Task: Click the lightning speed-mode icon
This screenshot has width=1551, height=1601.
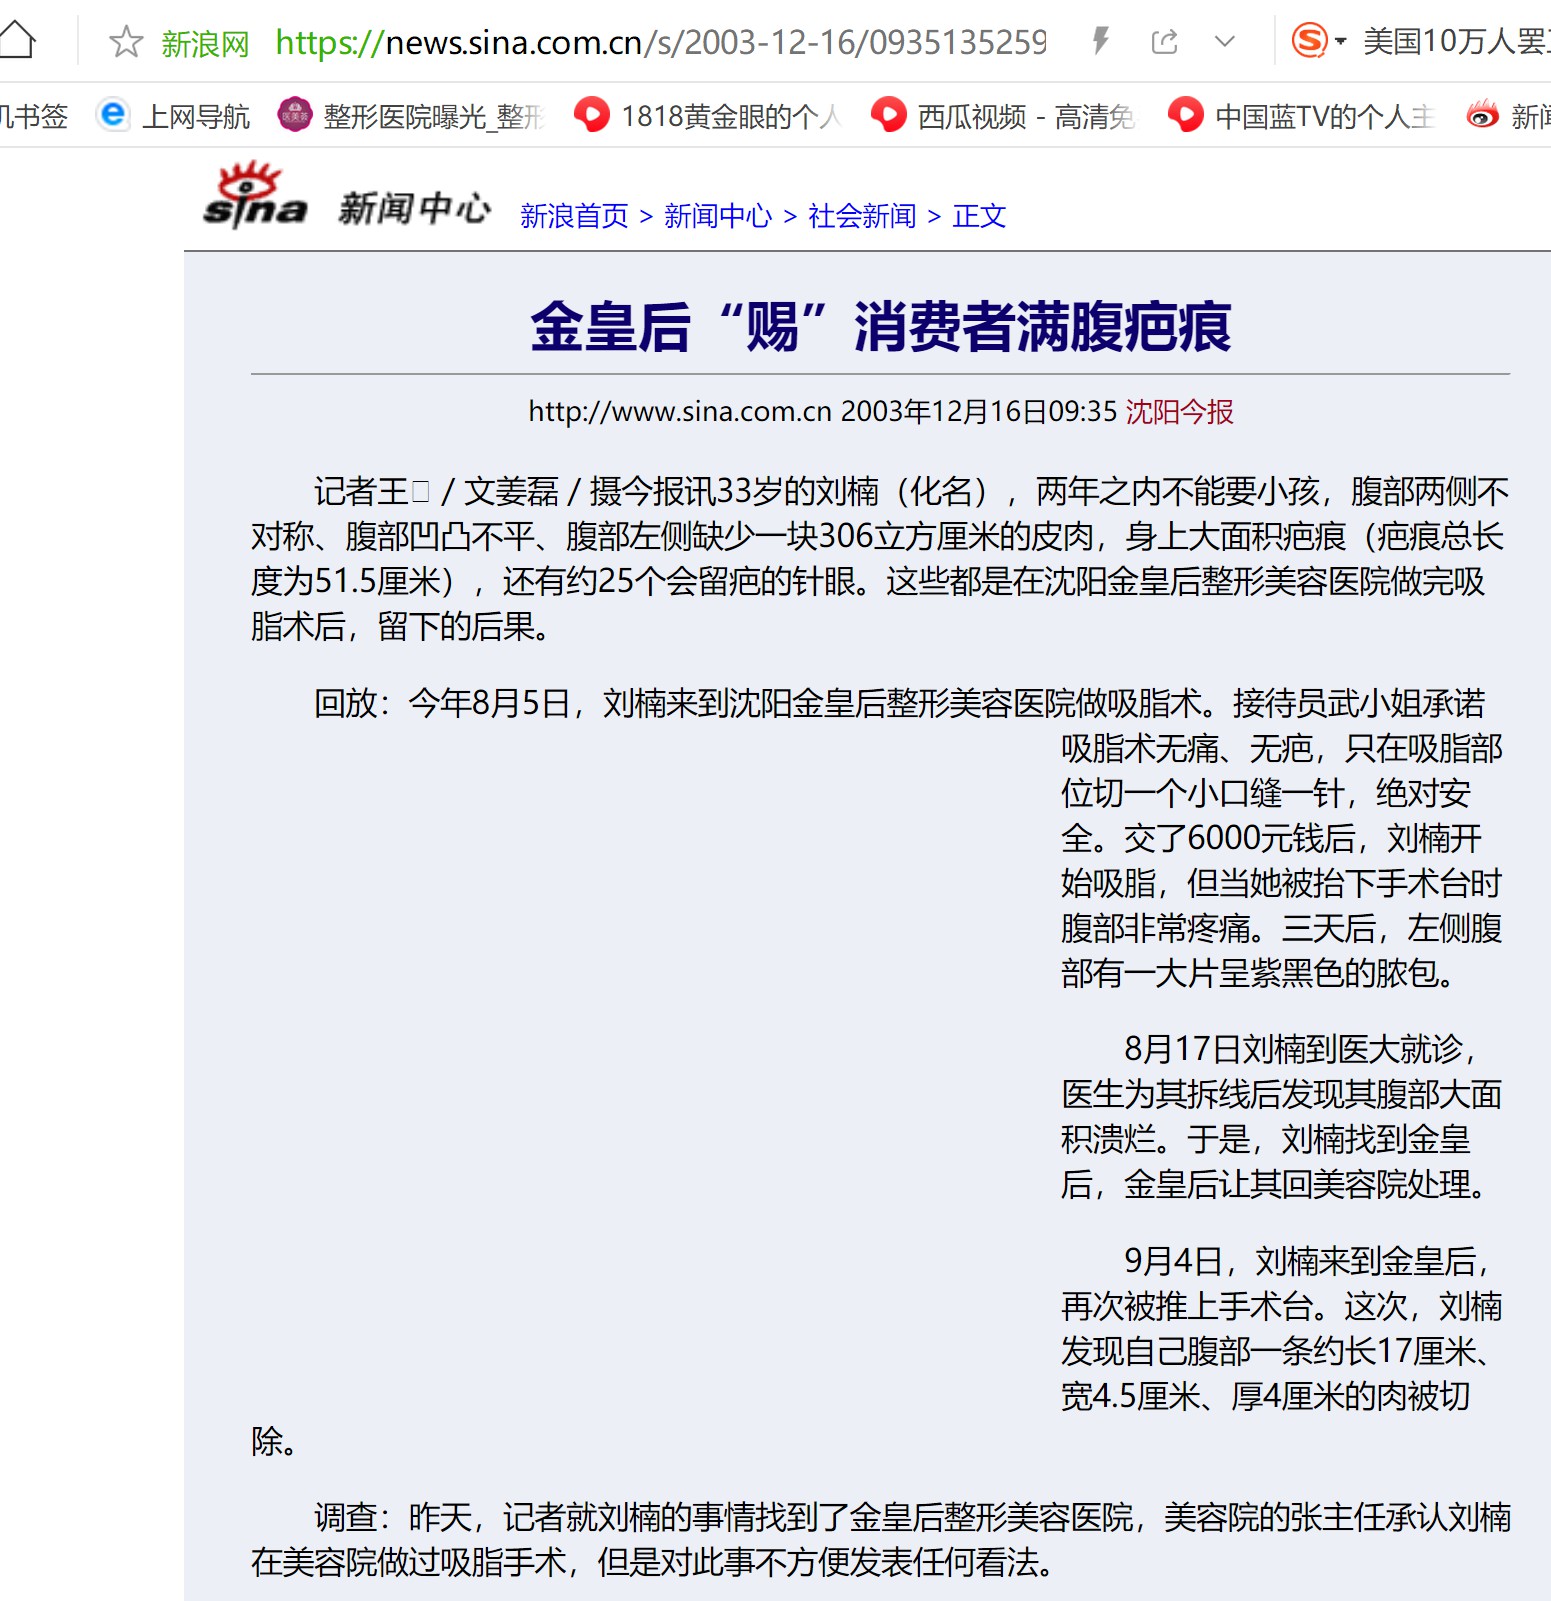Action: tap(1101, 41)
